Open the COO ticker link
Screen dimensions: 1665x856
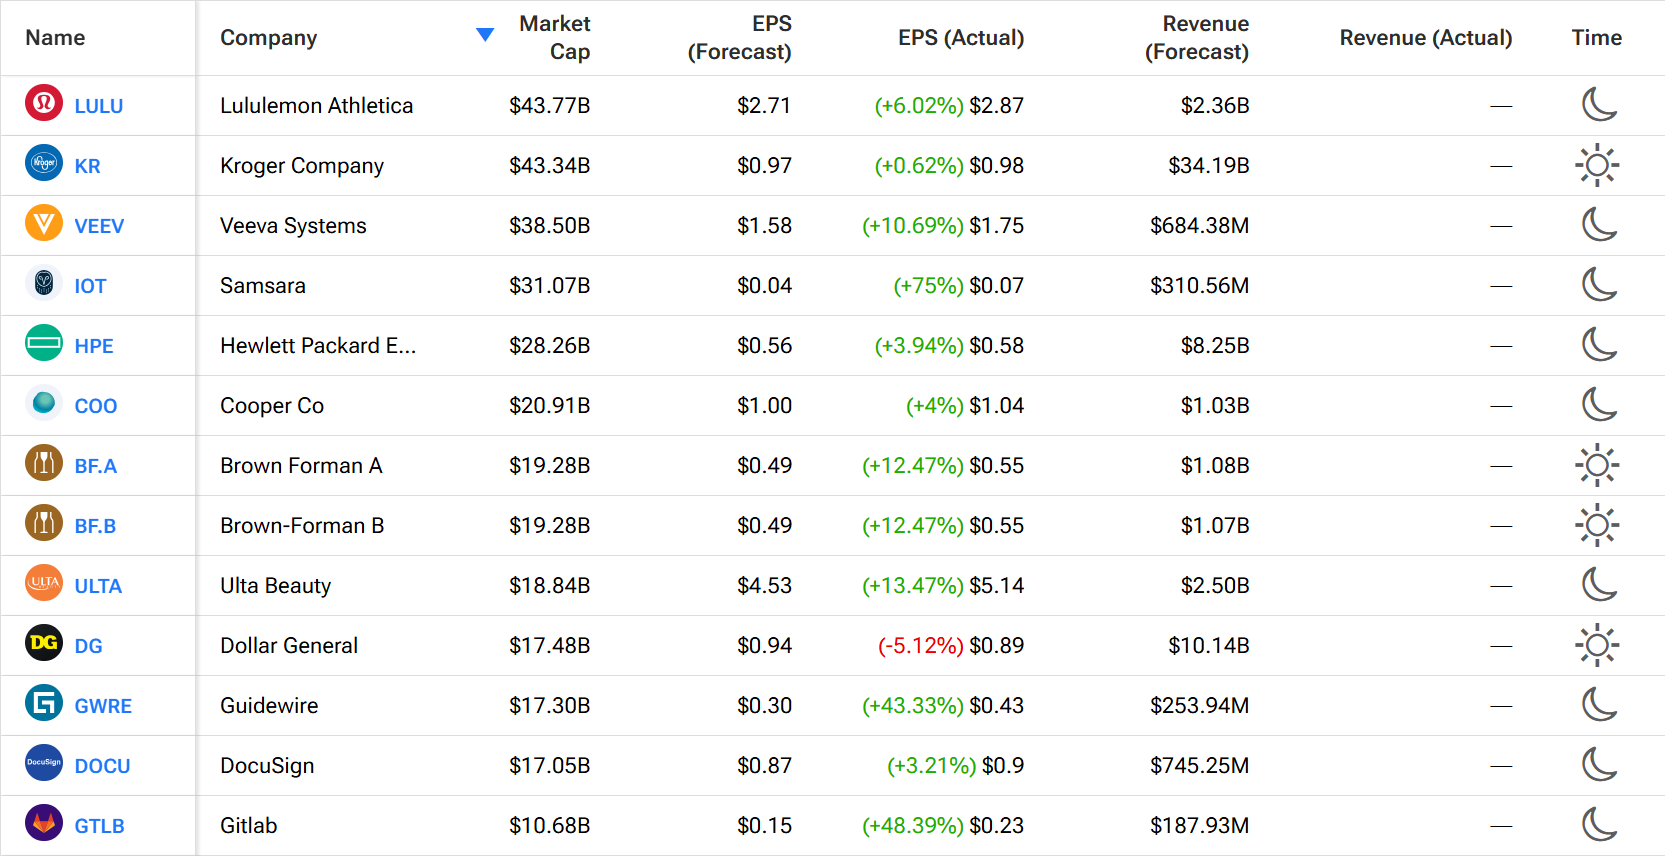click(96, 406)
